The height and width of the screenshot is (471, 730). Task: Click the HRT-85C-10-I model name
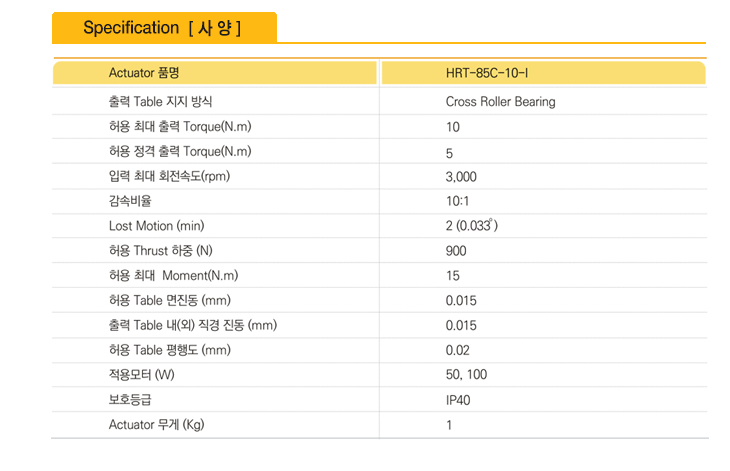coord(487,73)
